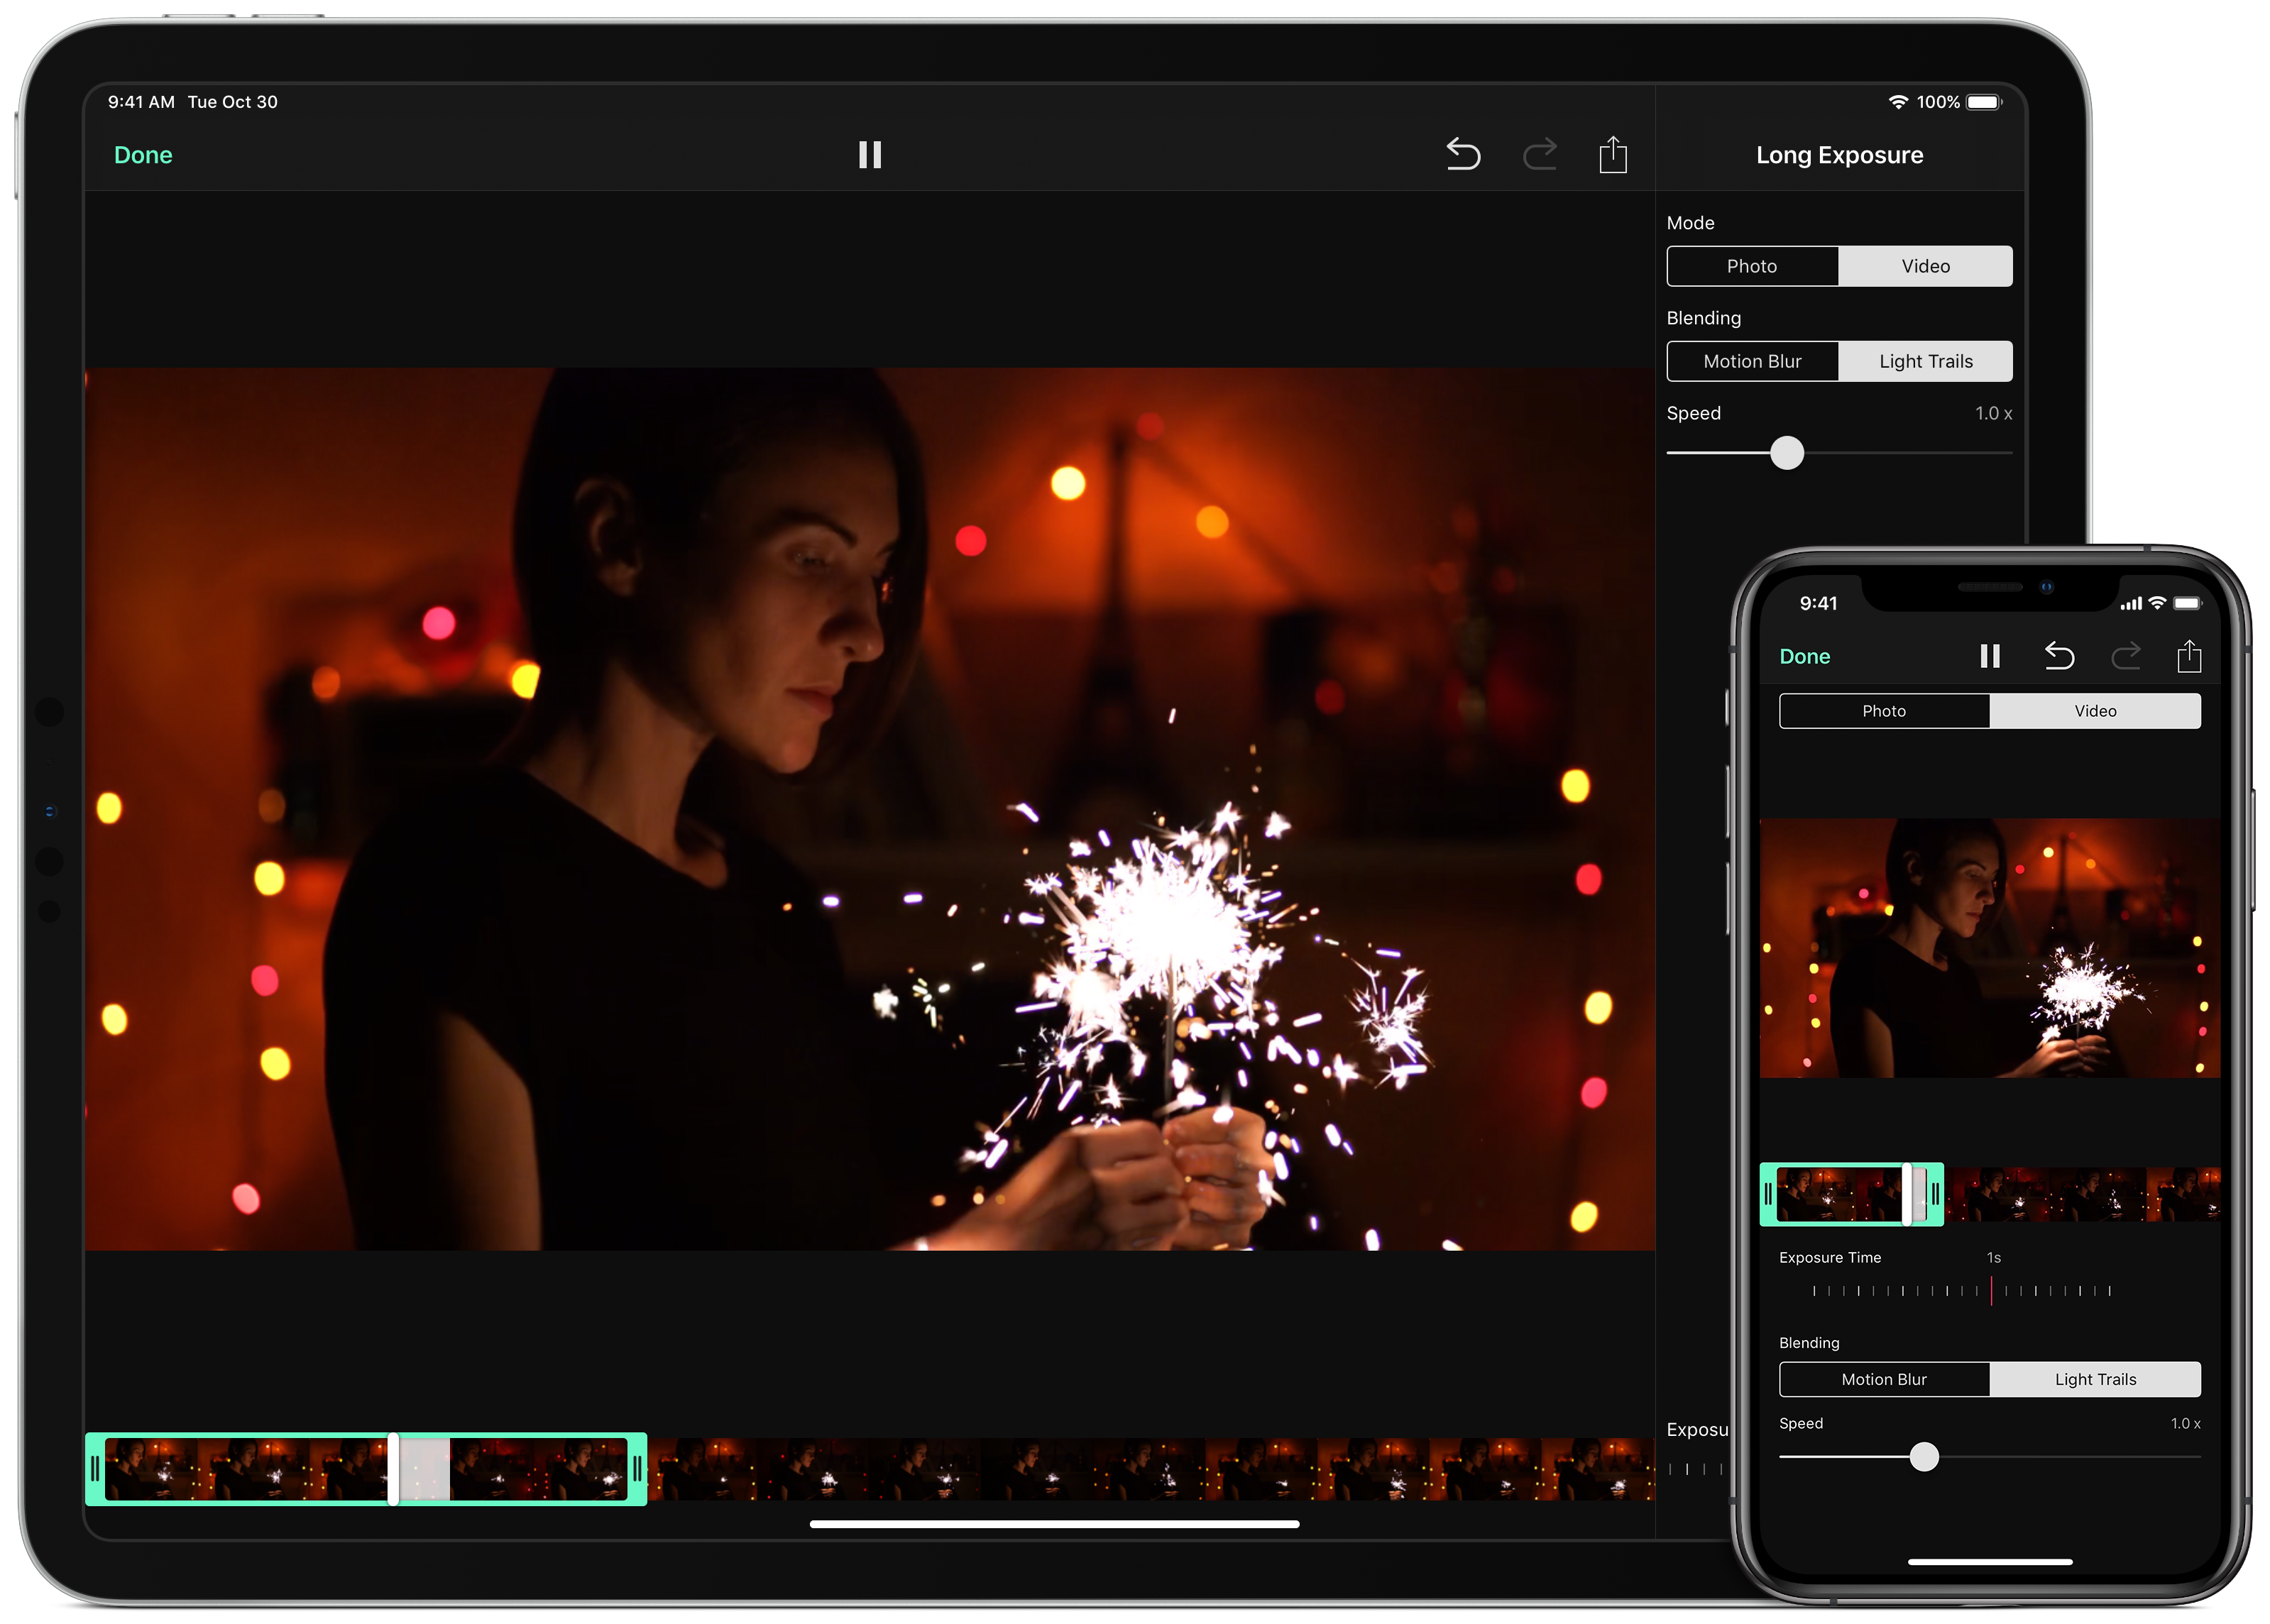The width and height of the screenshot is (2270, 1624).
Task: Open the share icon on iPad
Action: point(1612,155)
